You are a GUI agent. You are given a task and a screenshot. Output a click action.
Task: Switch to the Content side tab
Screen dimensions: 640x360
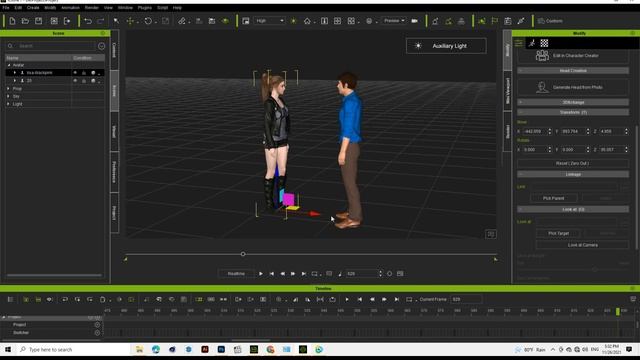pyautogui.click(x=115, y=50)
